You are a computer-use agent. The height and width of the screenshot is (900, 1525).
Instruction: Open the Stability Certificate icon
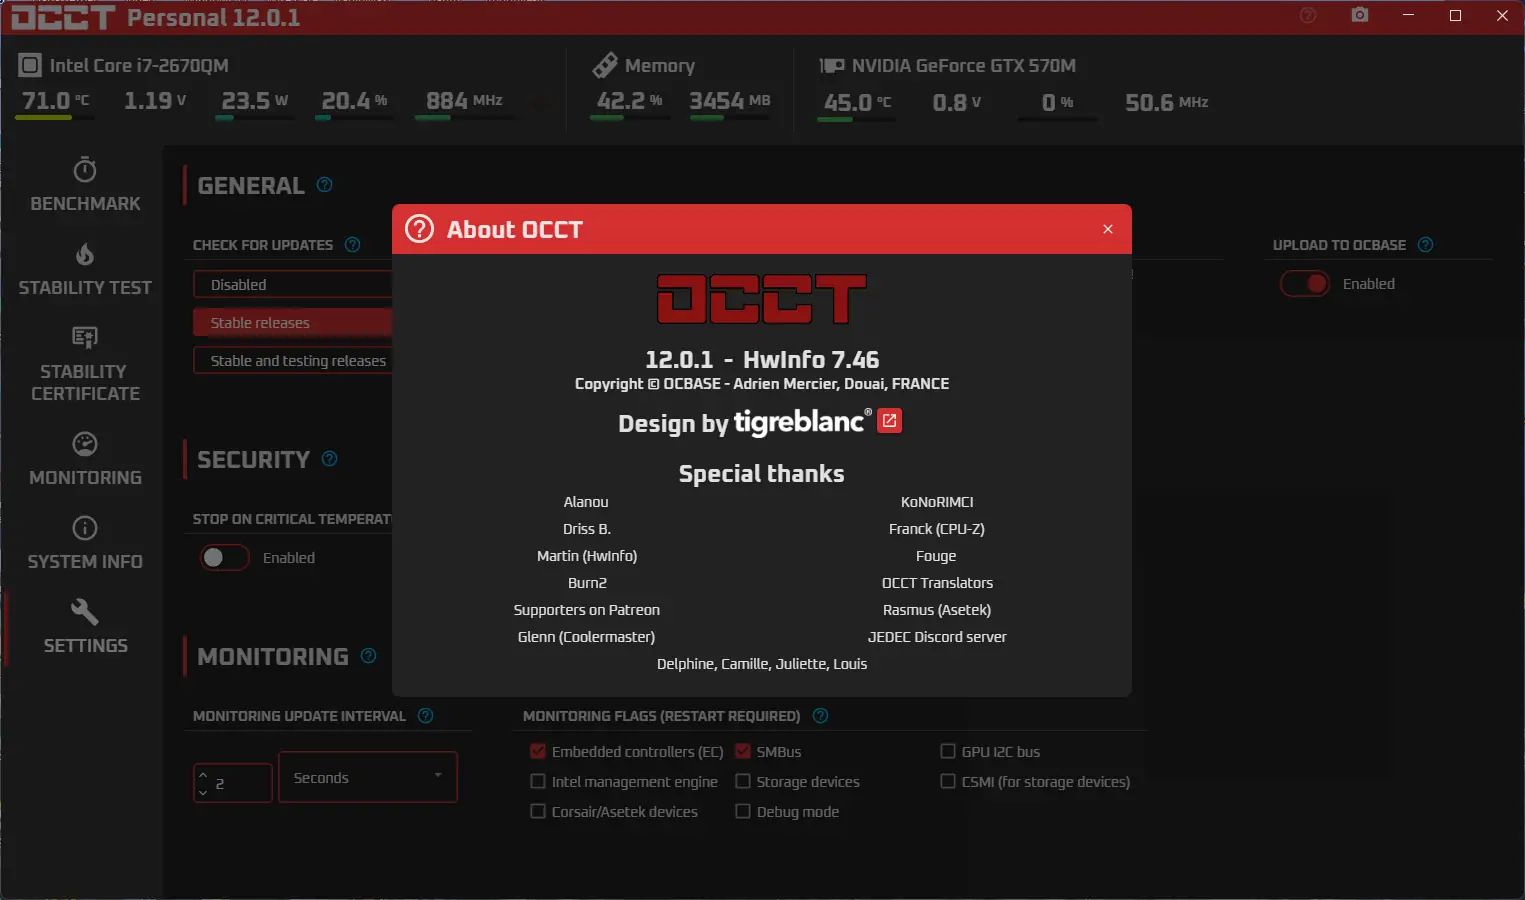(85, 337)
